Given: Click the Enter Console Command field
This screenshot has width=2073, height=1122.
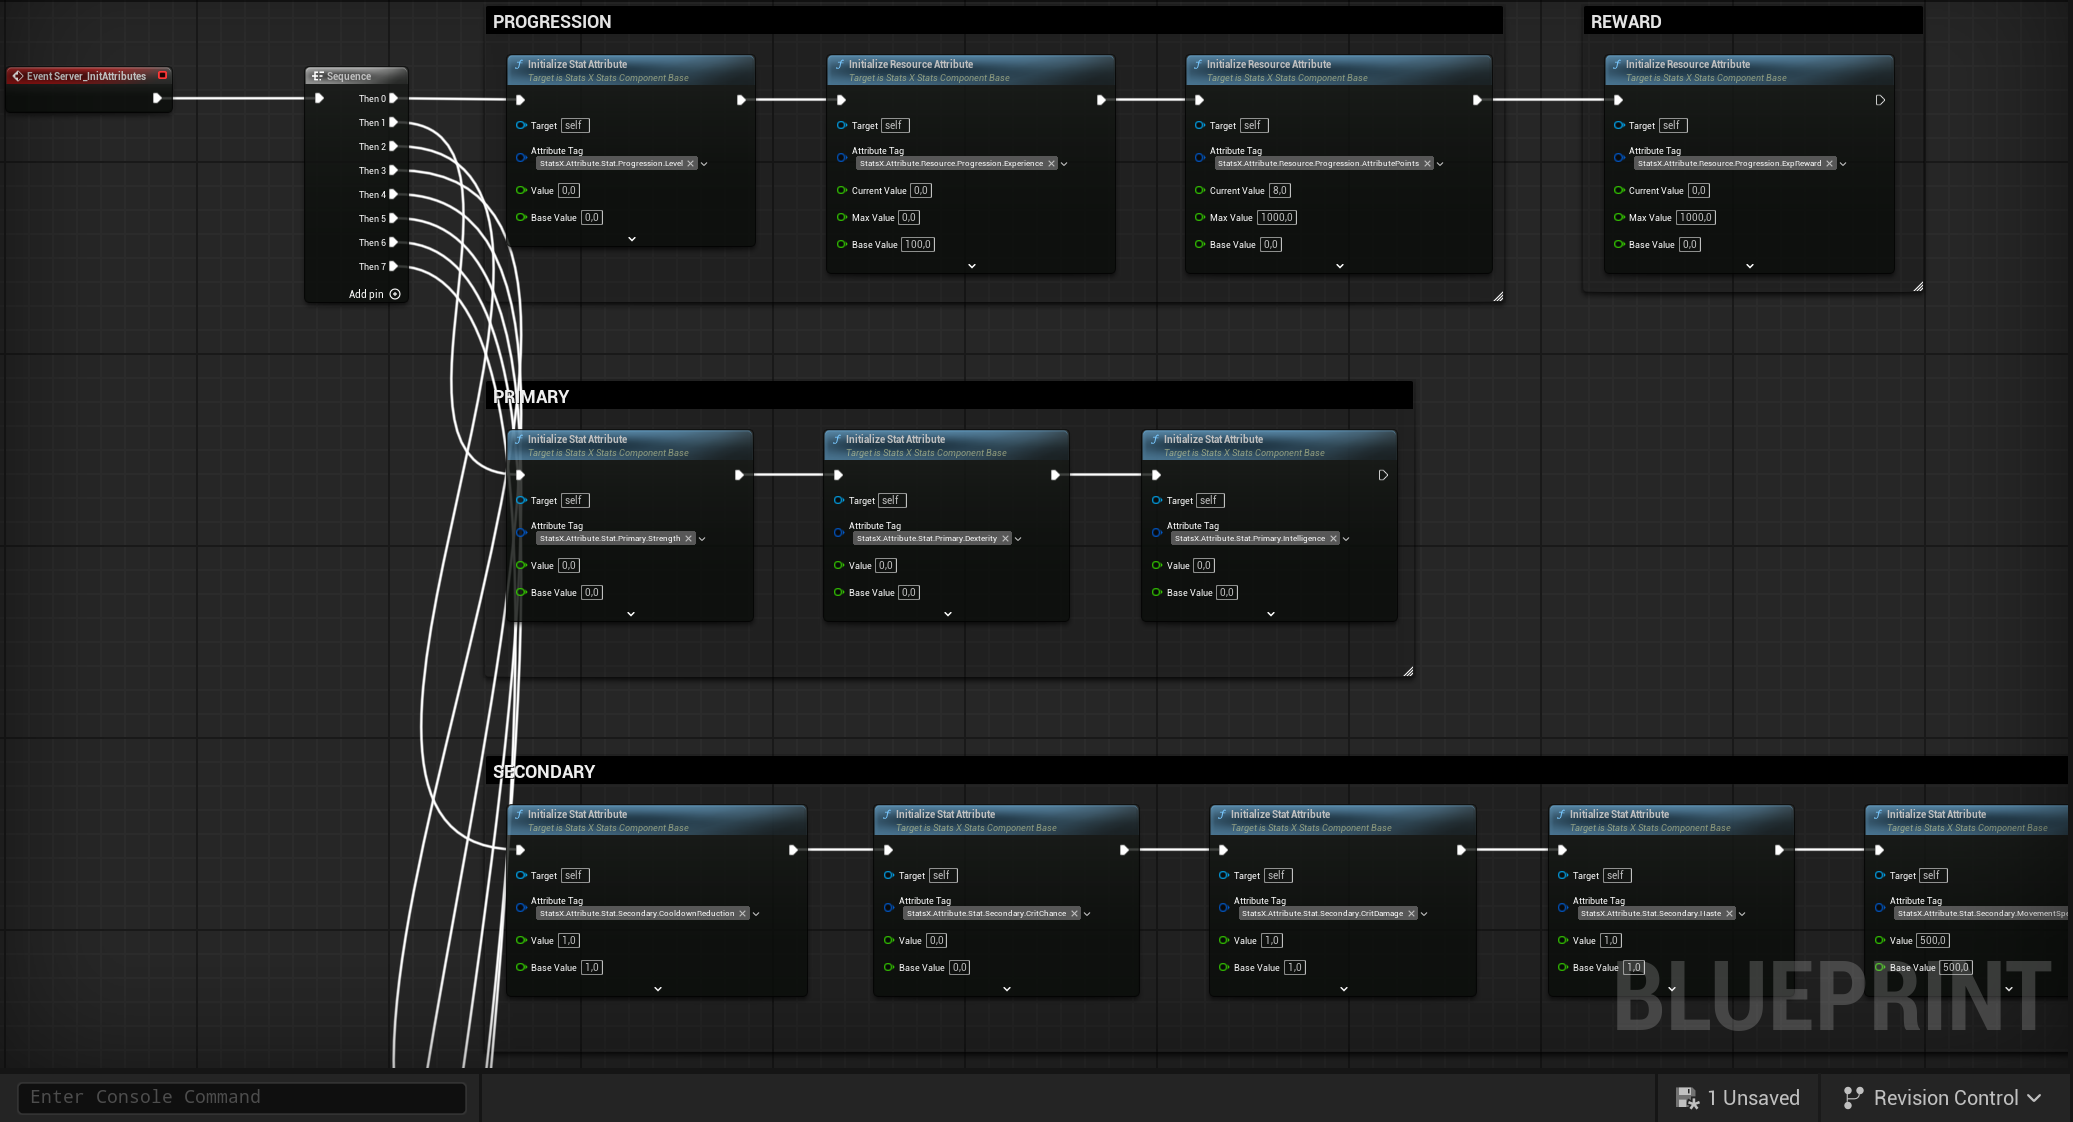Looking at the screenshot, I should (240, 1097).
